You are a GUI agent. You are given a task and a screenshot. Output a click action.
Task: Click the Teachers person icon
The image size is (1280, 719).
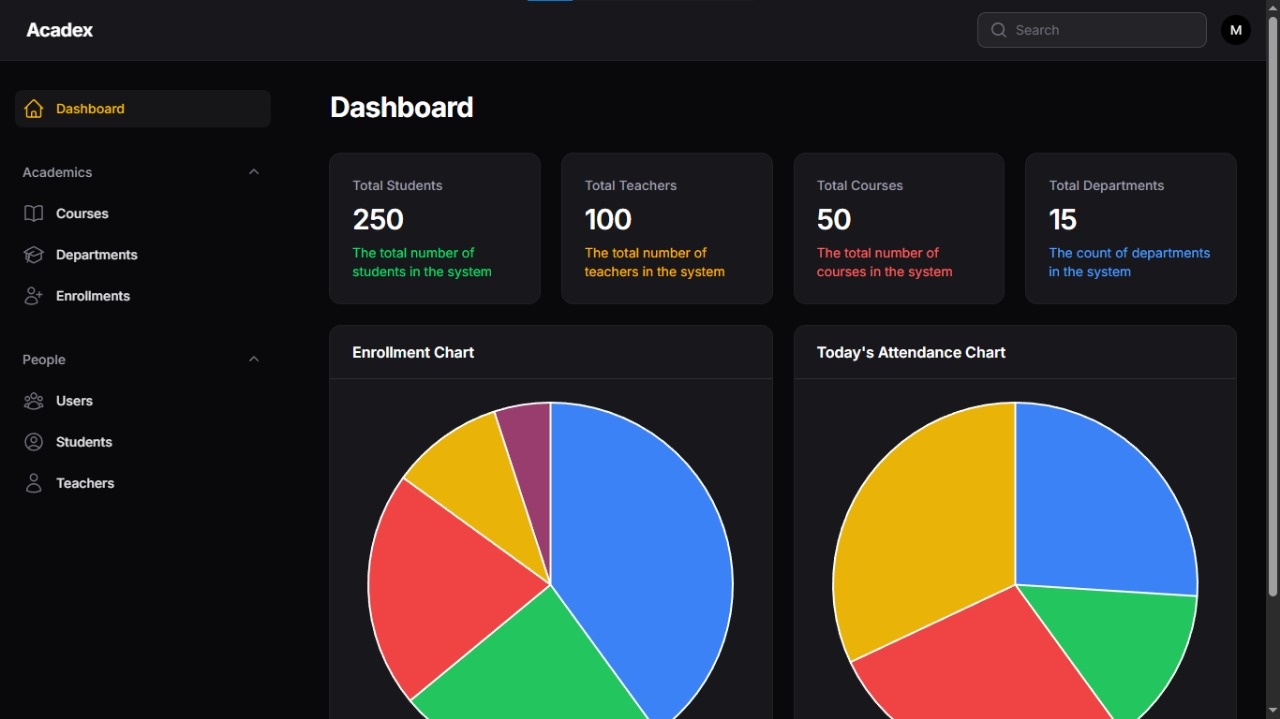pyautogui.click(x=34, y=483)
